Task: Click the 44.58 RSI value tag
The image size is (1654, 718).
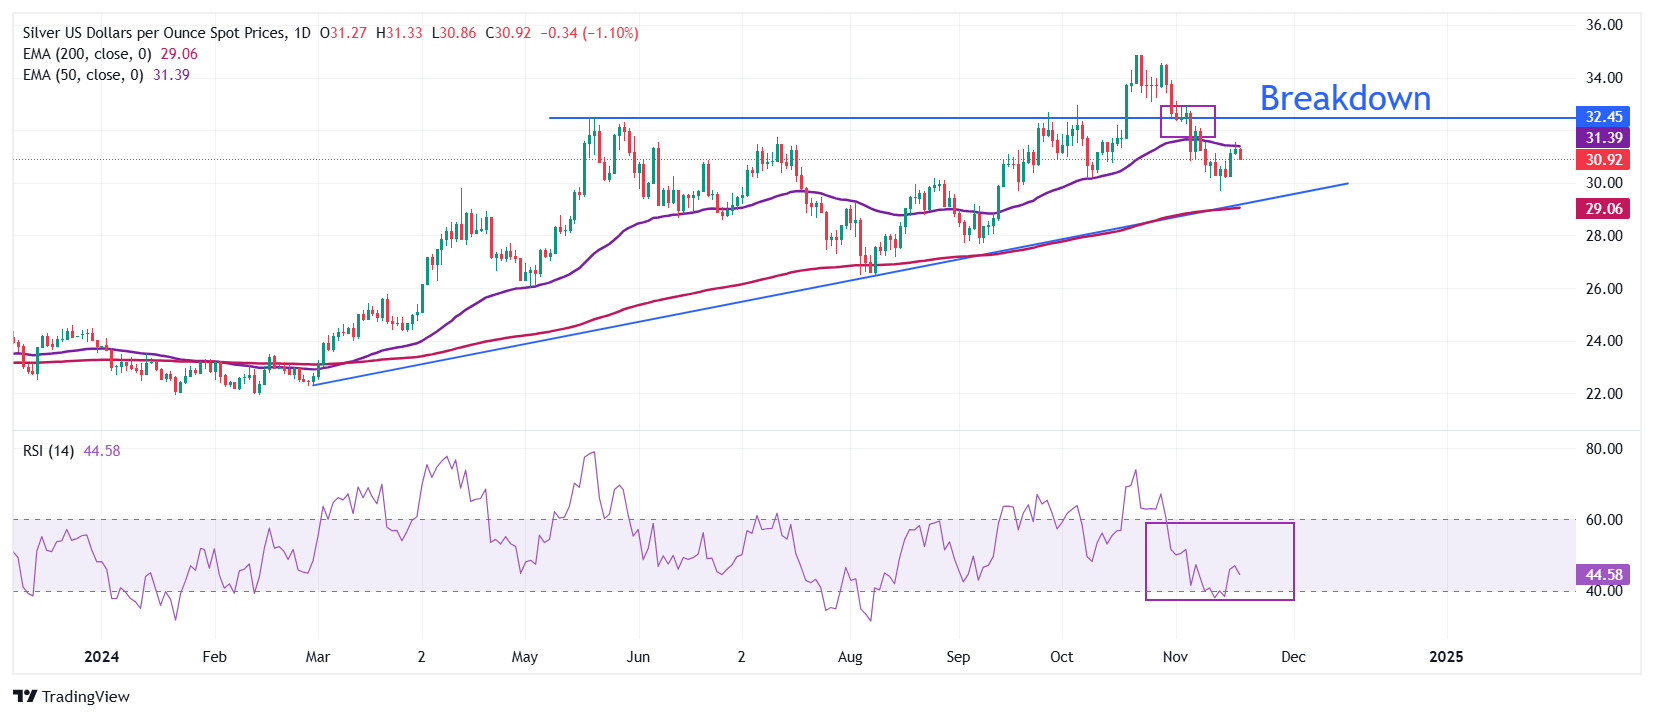Action: [1602, 575]
